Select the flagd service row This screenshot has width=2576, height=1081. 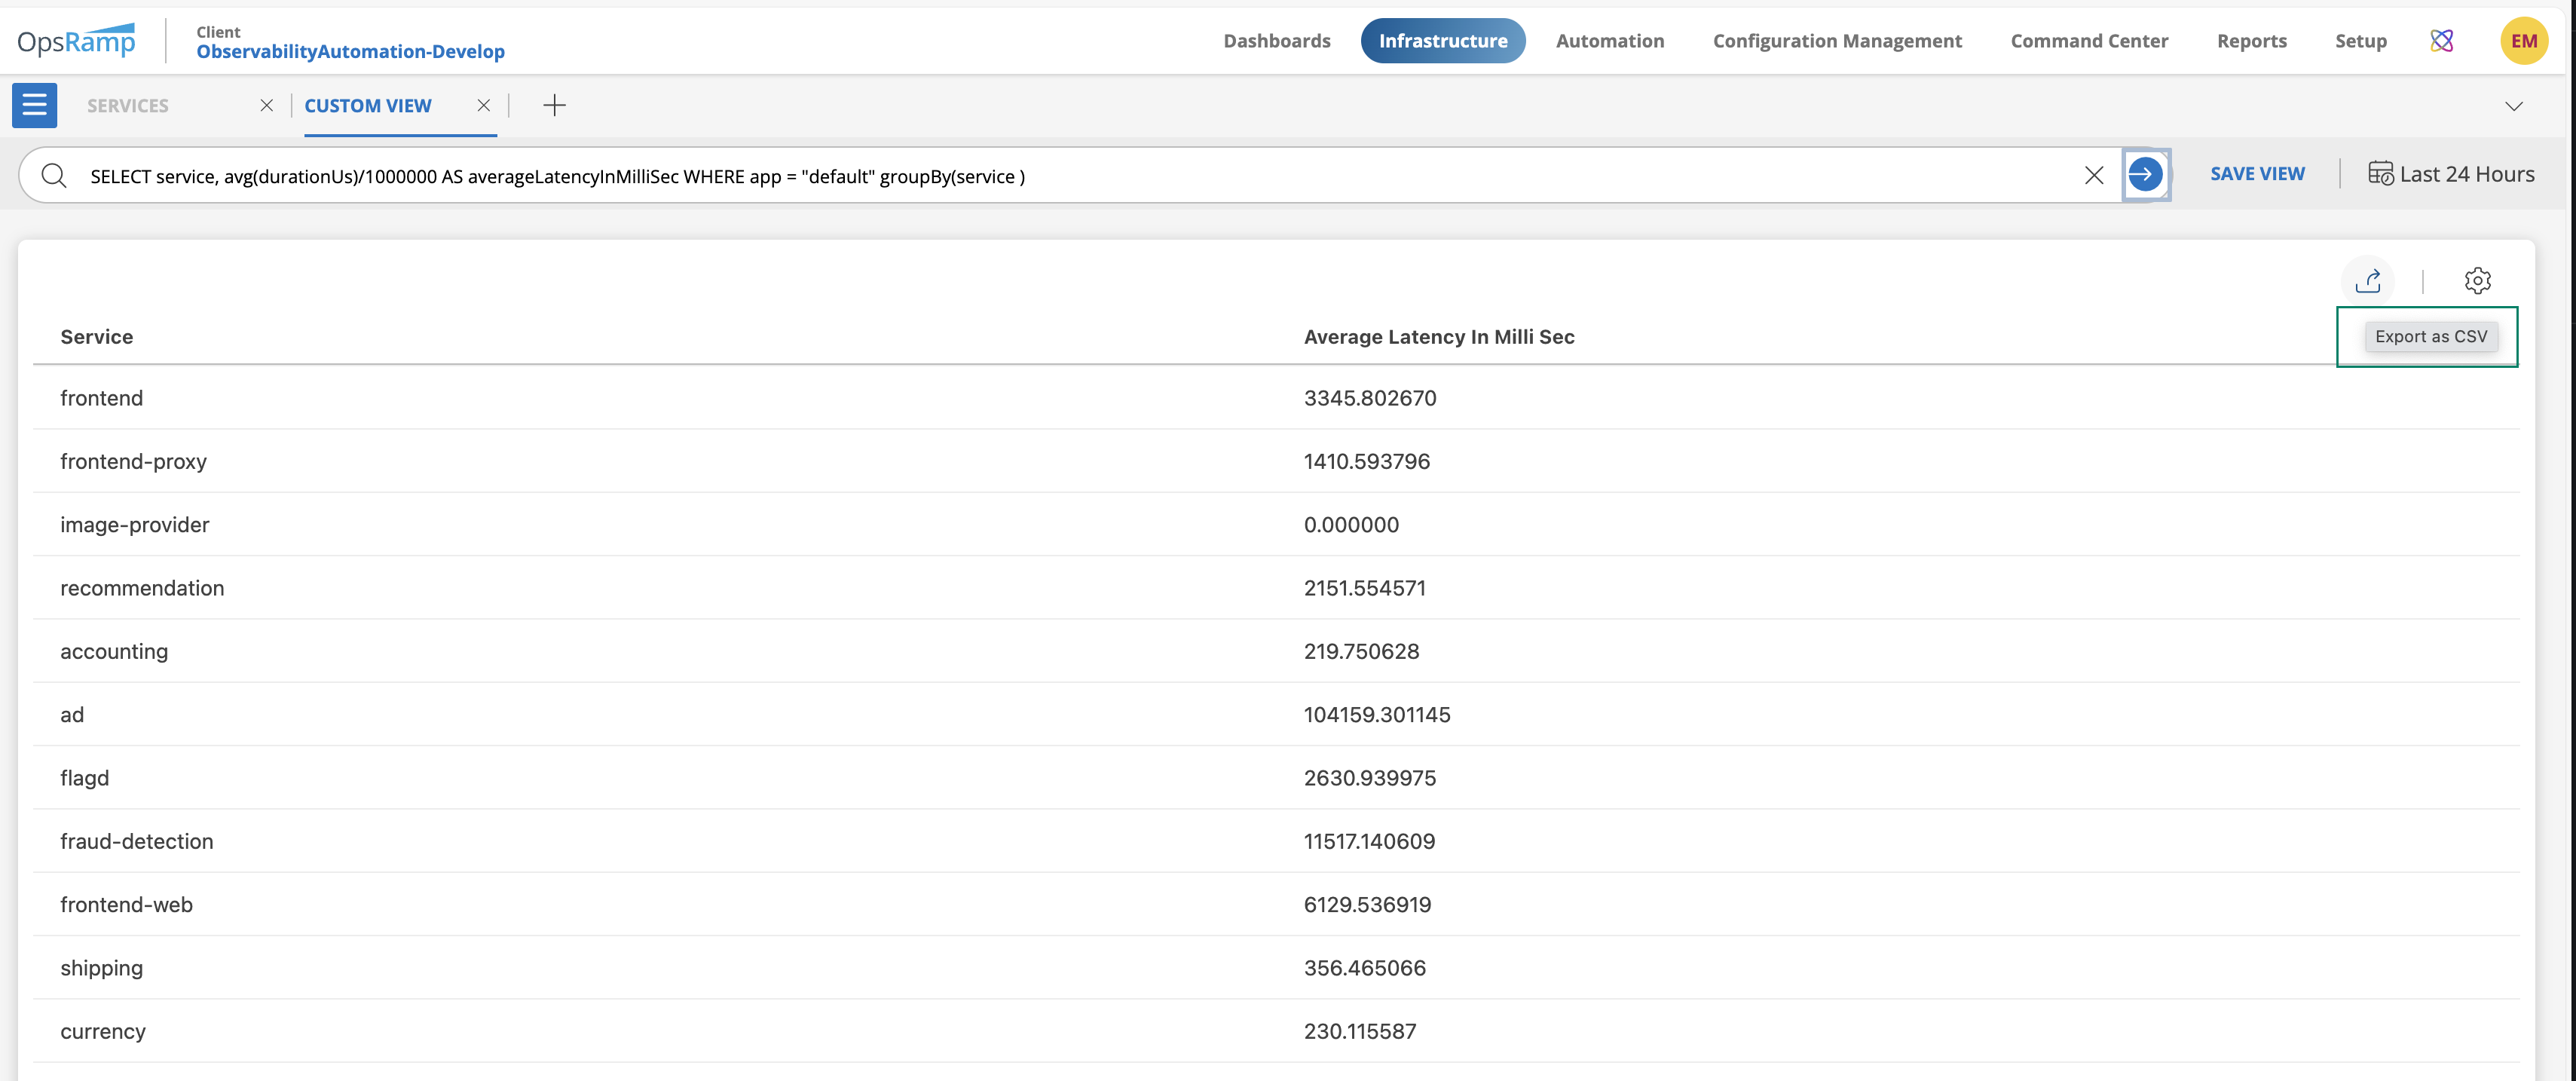[x=1276, y=778]
